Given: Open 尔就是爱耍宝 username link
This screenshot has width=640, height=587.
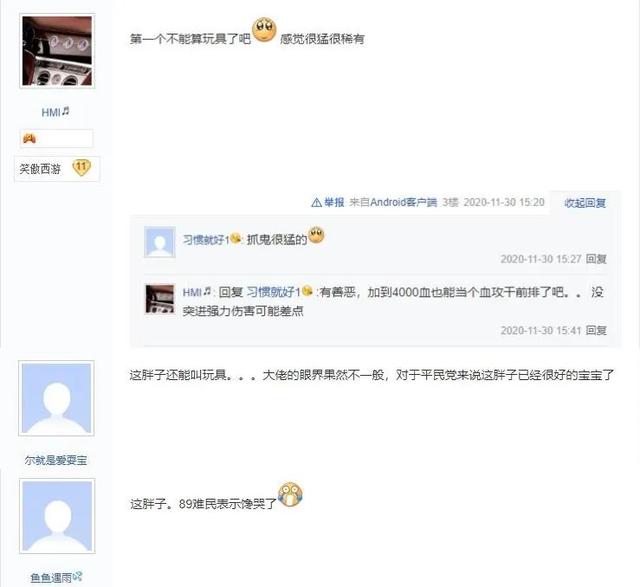Looking at the screenshot, I should 56,460.
